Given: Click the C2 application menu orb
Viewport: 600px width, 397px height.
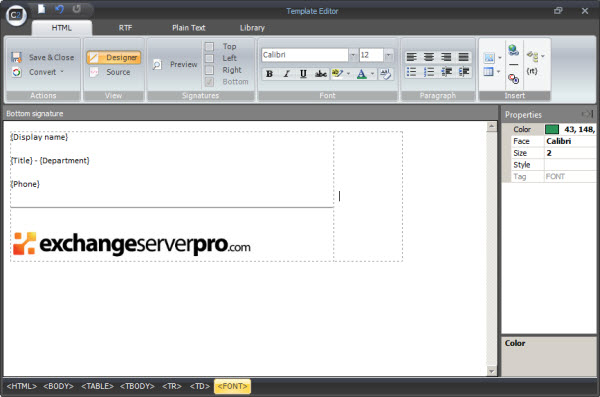Looking at the screenshot, I should click(16, 15).
